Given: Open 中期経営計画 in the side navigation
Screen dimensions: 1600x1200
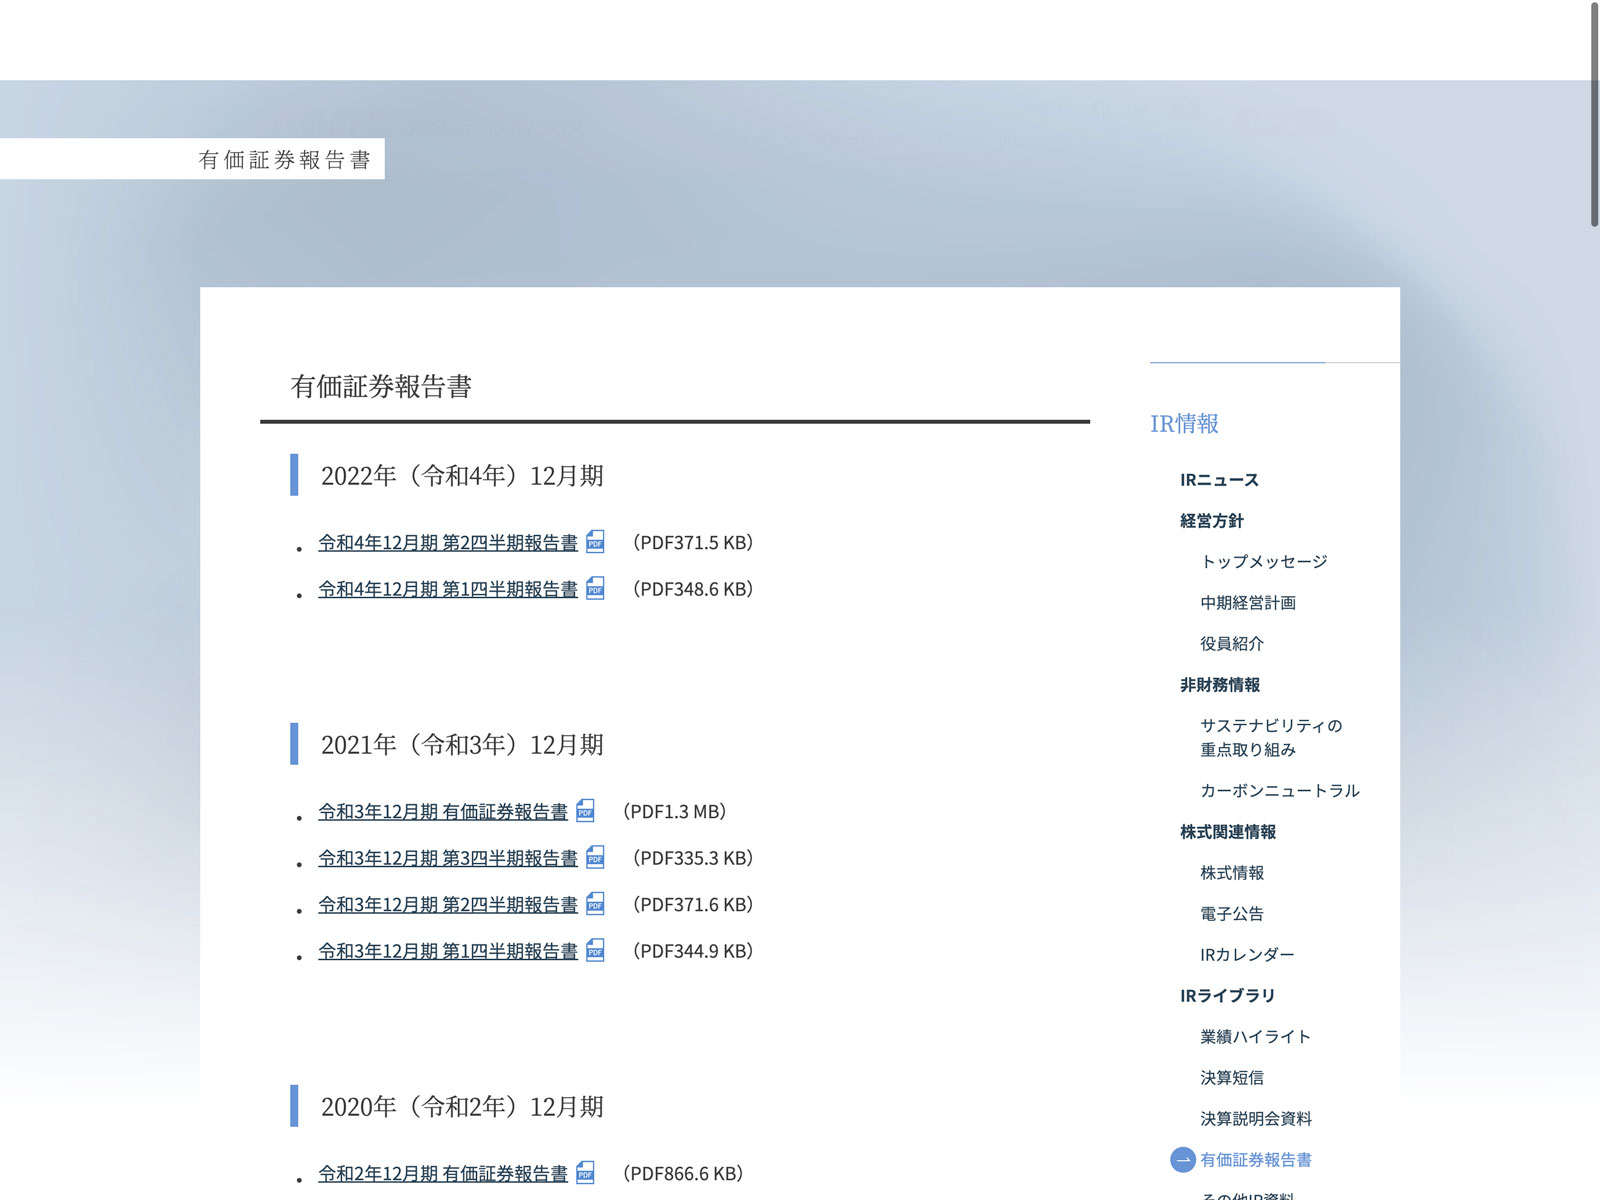Looking at the screenshot, I should (1248, 603).
